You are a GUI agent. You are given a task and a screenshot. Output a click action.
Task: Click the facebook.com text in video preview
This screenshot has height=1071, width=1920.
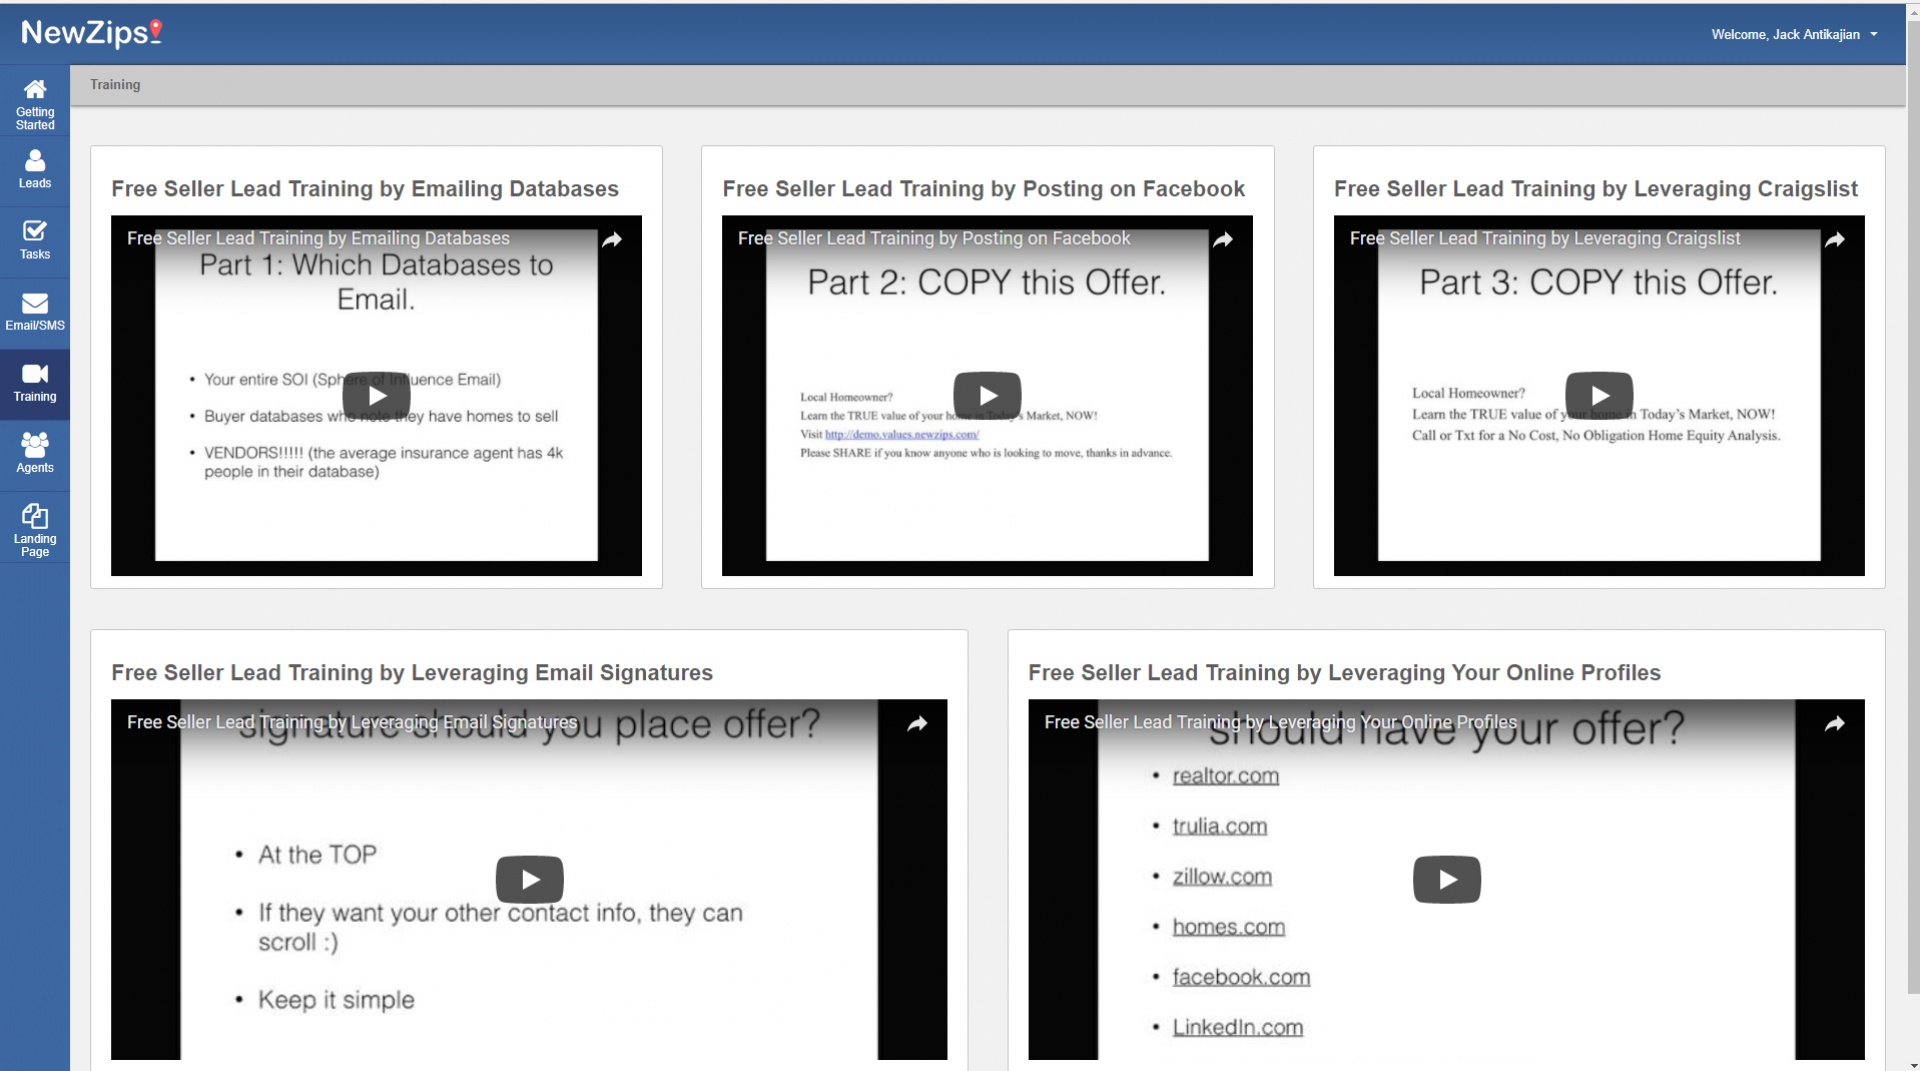[x=1241, y=977]
